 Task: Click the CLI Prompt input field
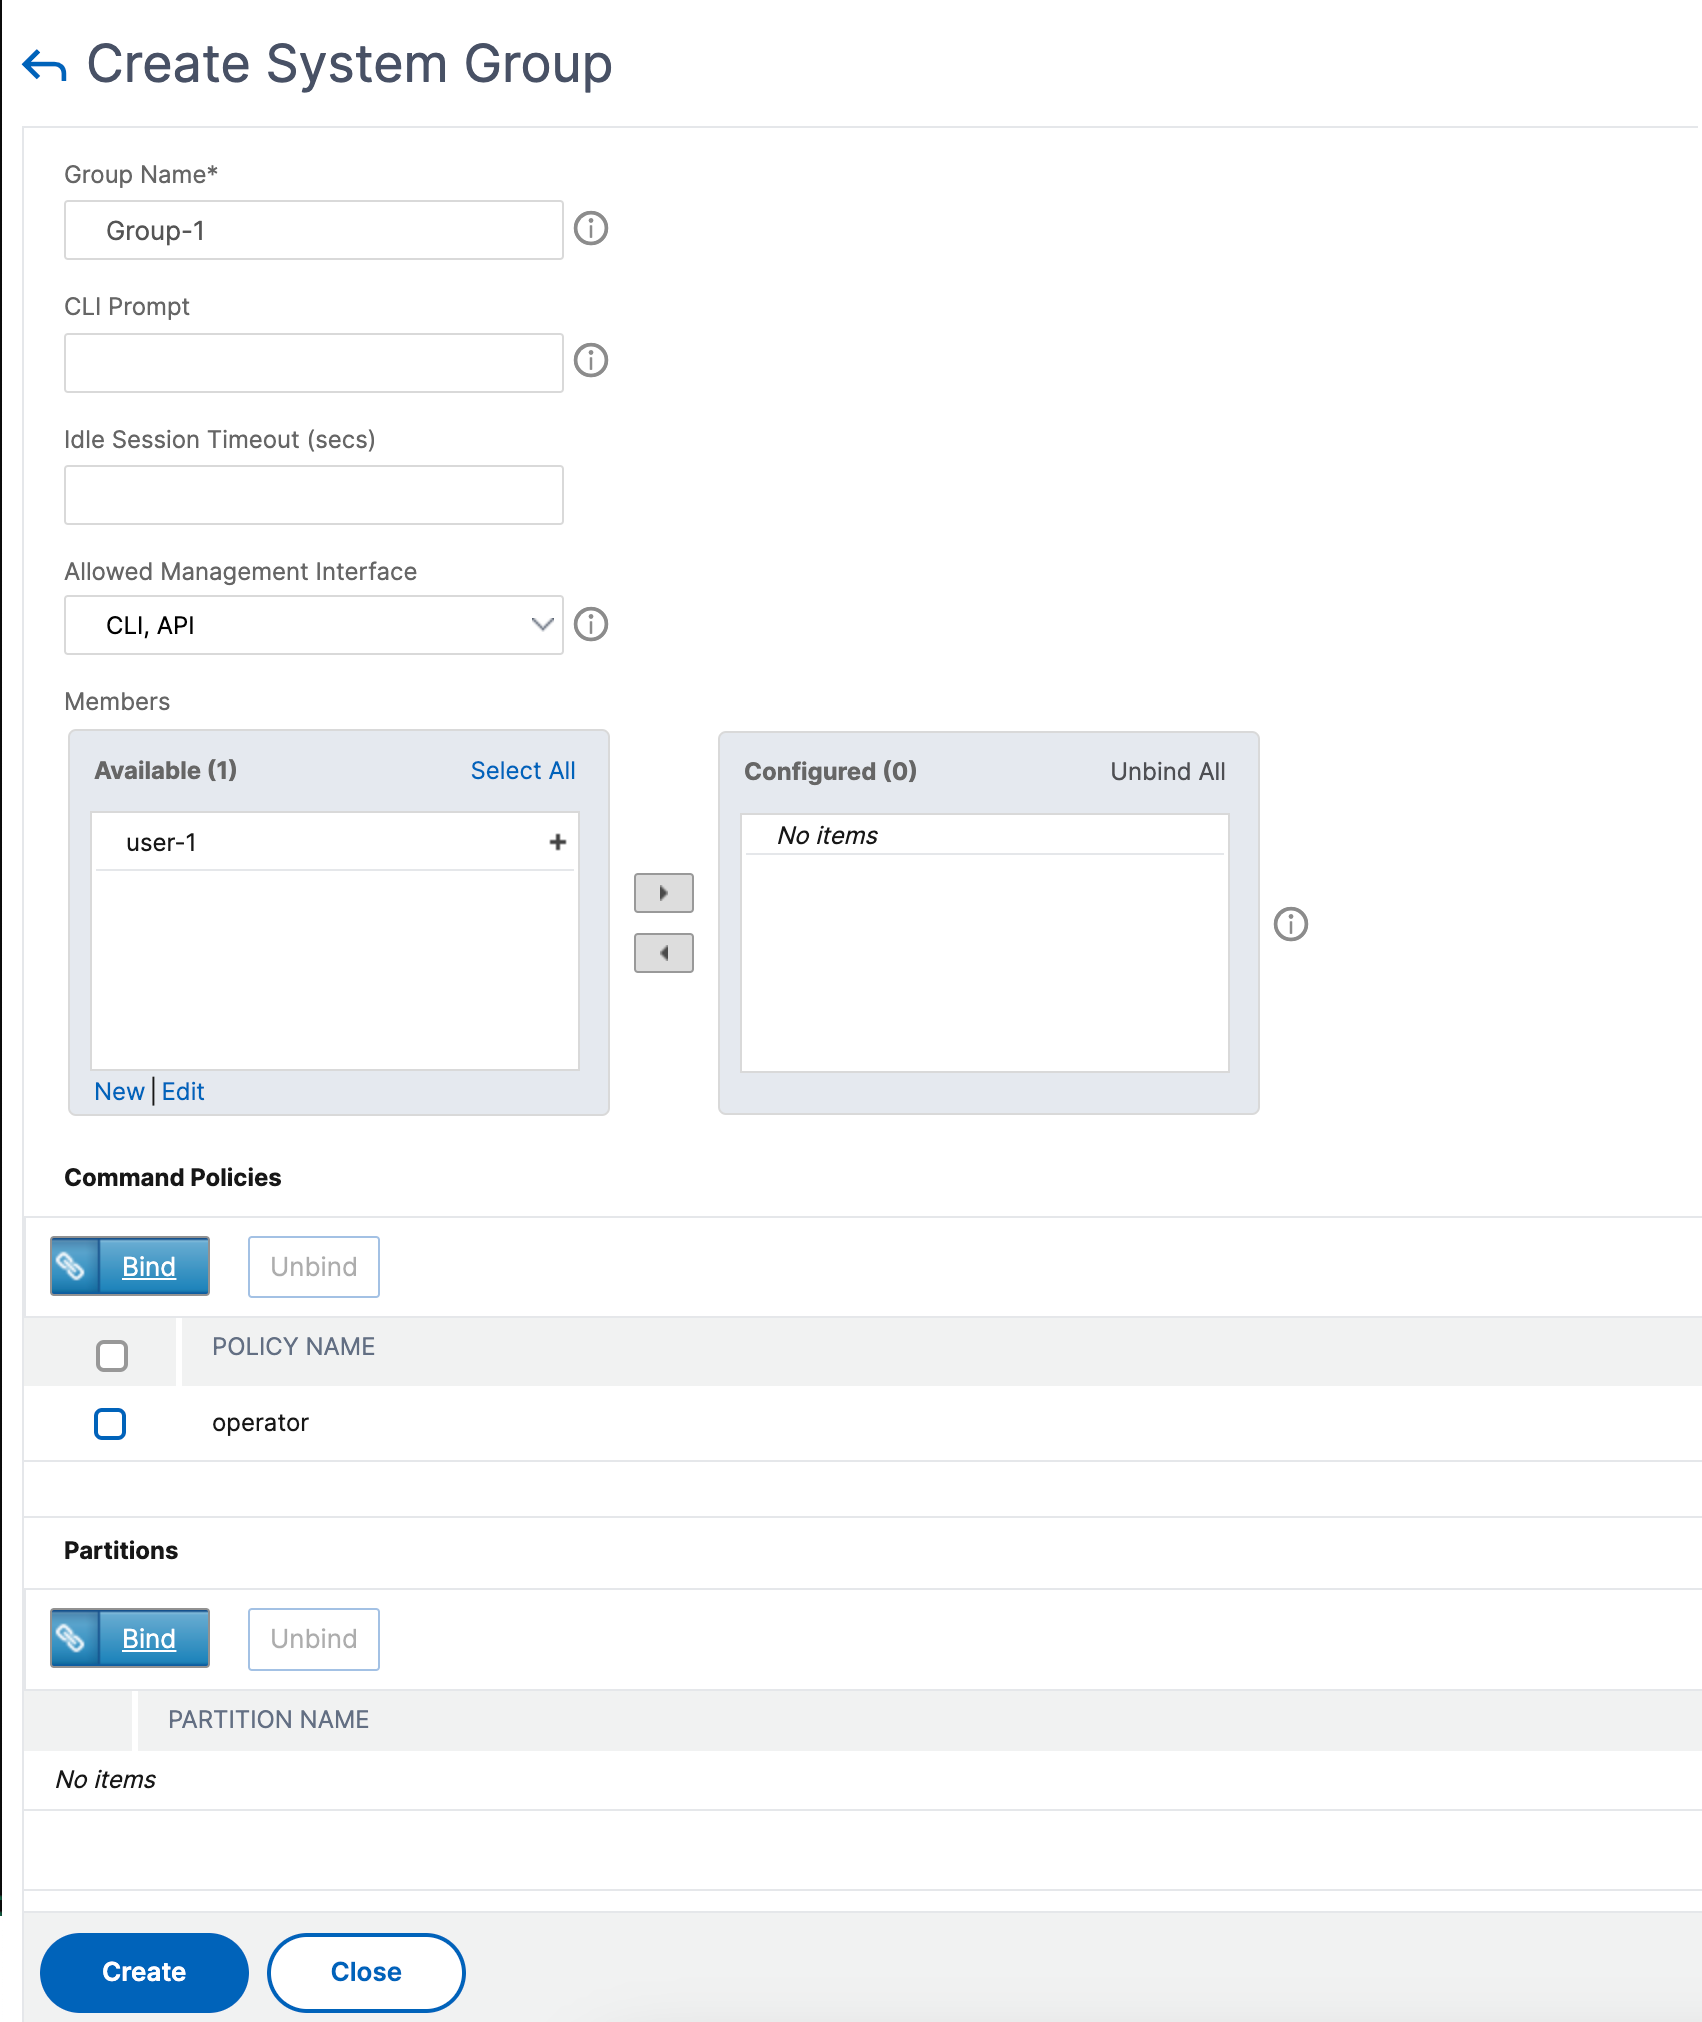[314, 363]
